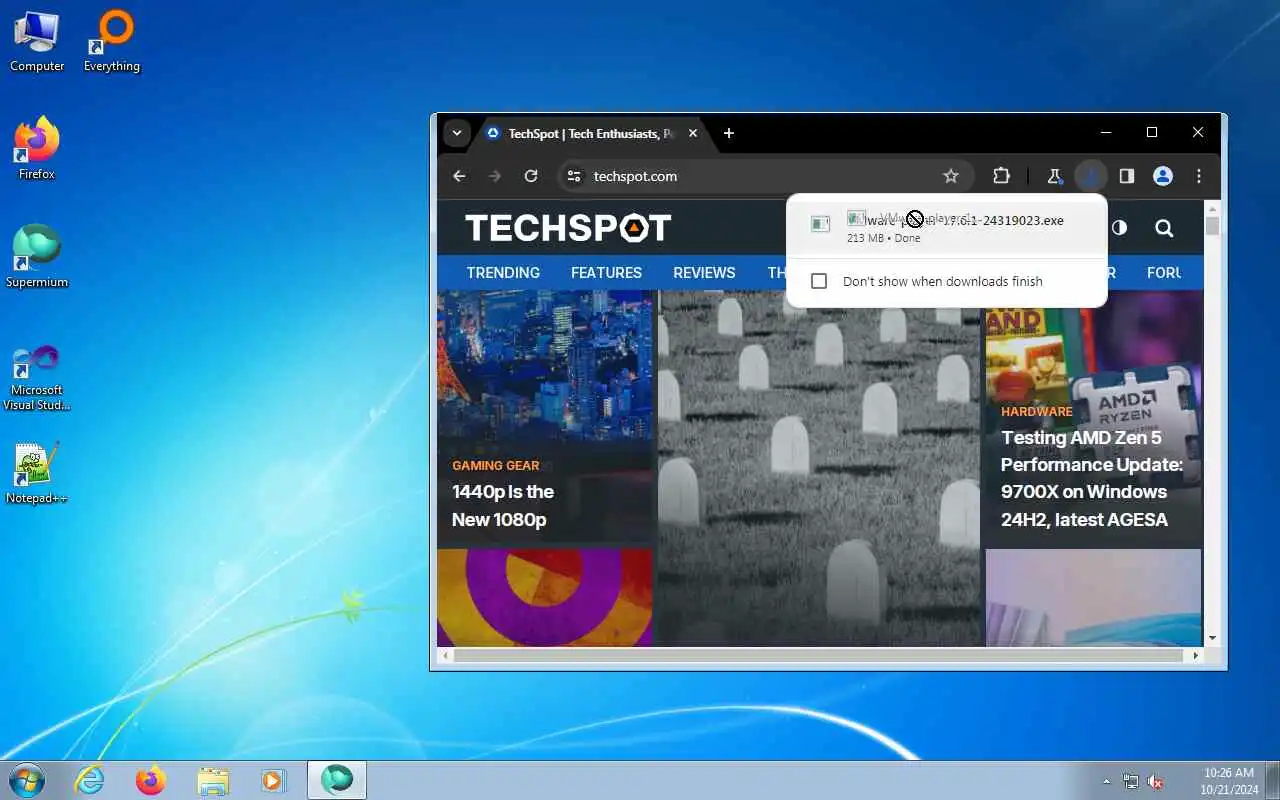Click the HARDWARE category label
The height and width of the screenshot is (800, 1280).
(1037, 411)
